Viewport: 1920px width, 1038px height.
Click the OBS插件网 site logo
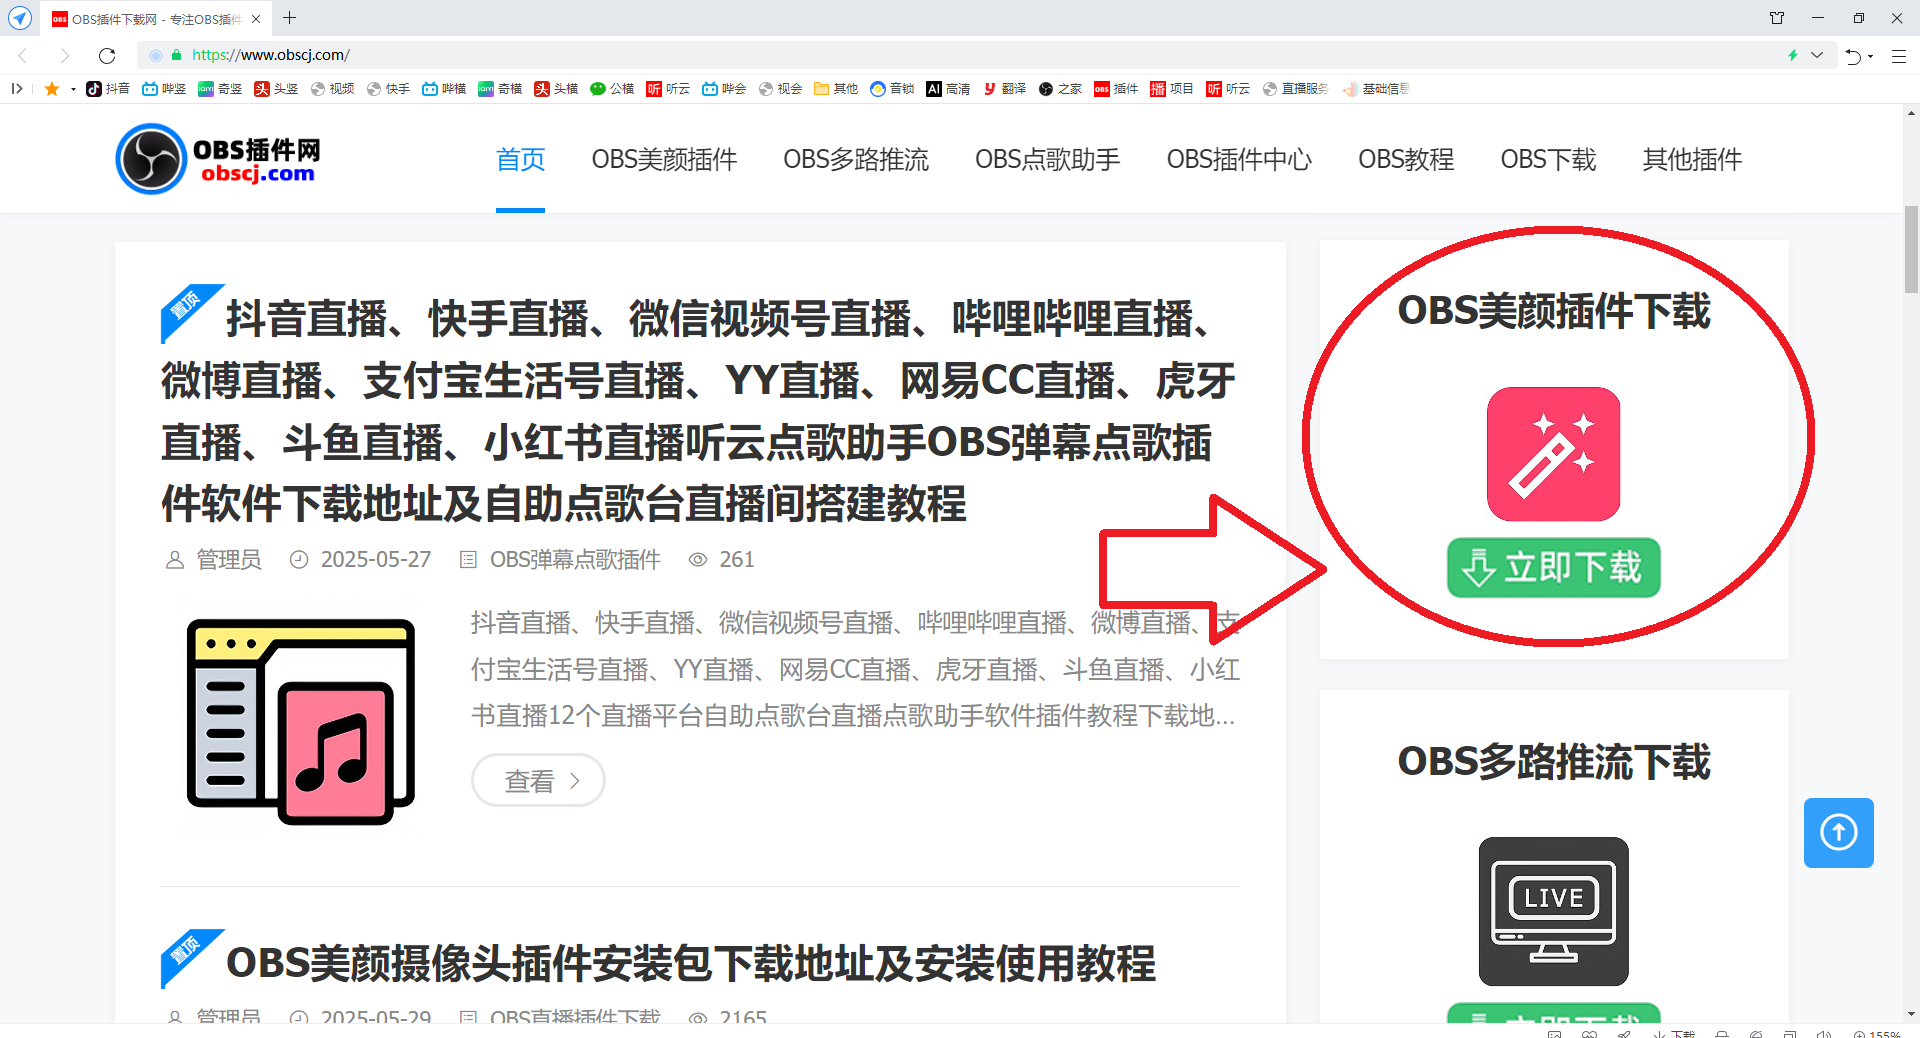coord(218,159)
